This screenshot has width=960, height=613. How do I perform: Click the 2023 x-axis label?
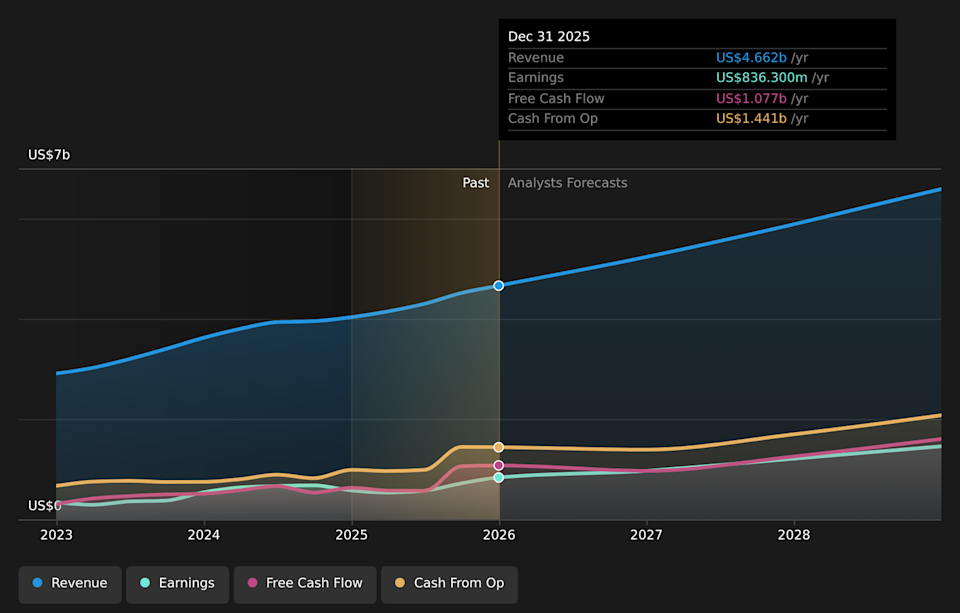click(56, 535)
